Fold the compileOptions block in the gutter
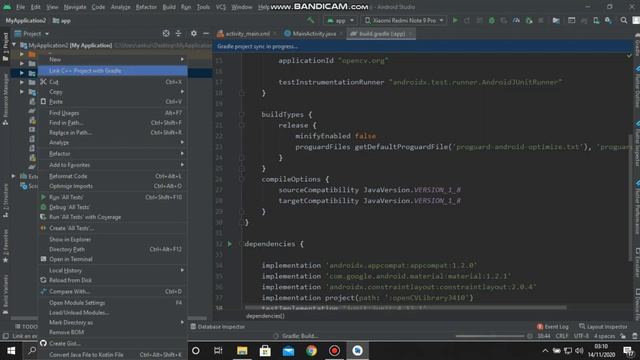Screen dimensions: 640x360 tap(241, 179)
